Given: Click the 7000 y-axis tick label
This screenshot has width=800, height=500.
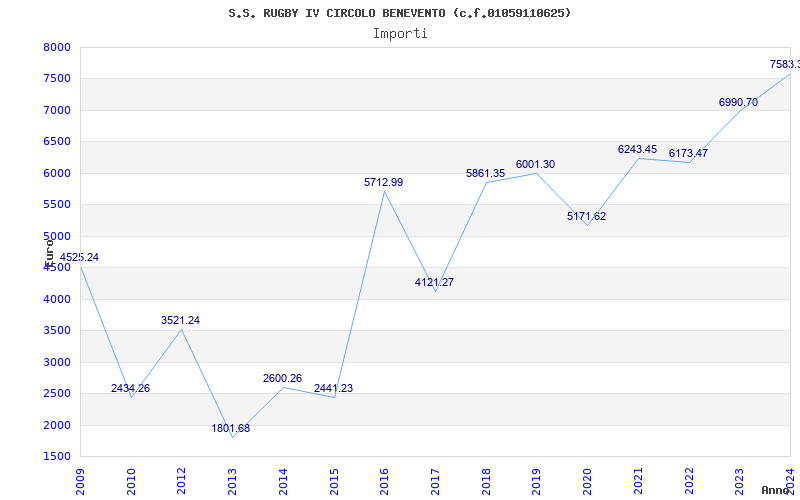Looking at the screenshot, I should point(57,110).
